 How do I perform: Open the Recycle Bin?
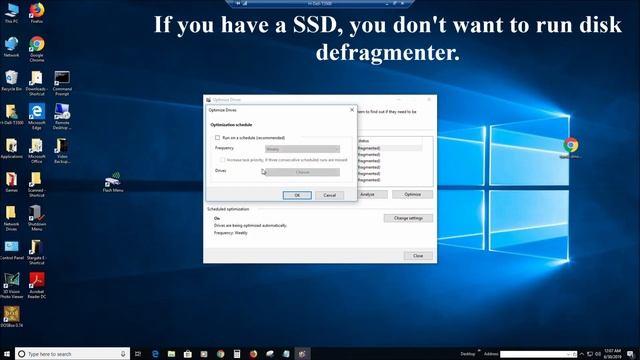(11, 80)
